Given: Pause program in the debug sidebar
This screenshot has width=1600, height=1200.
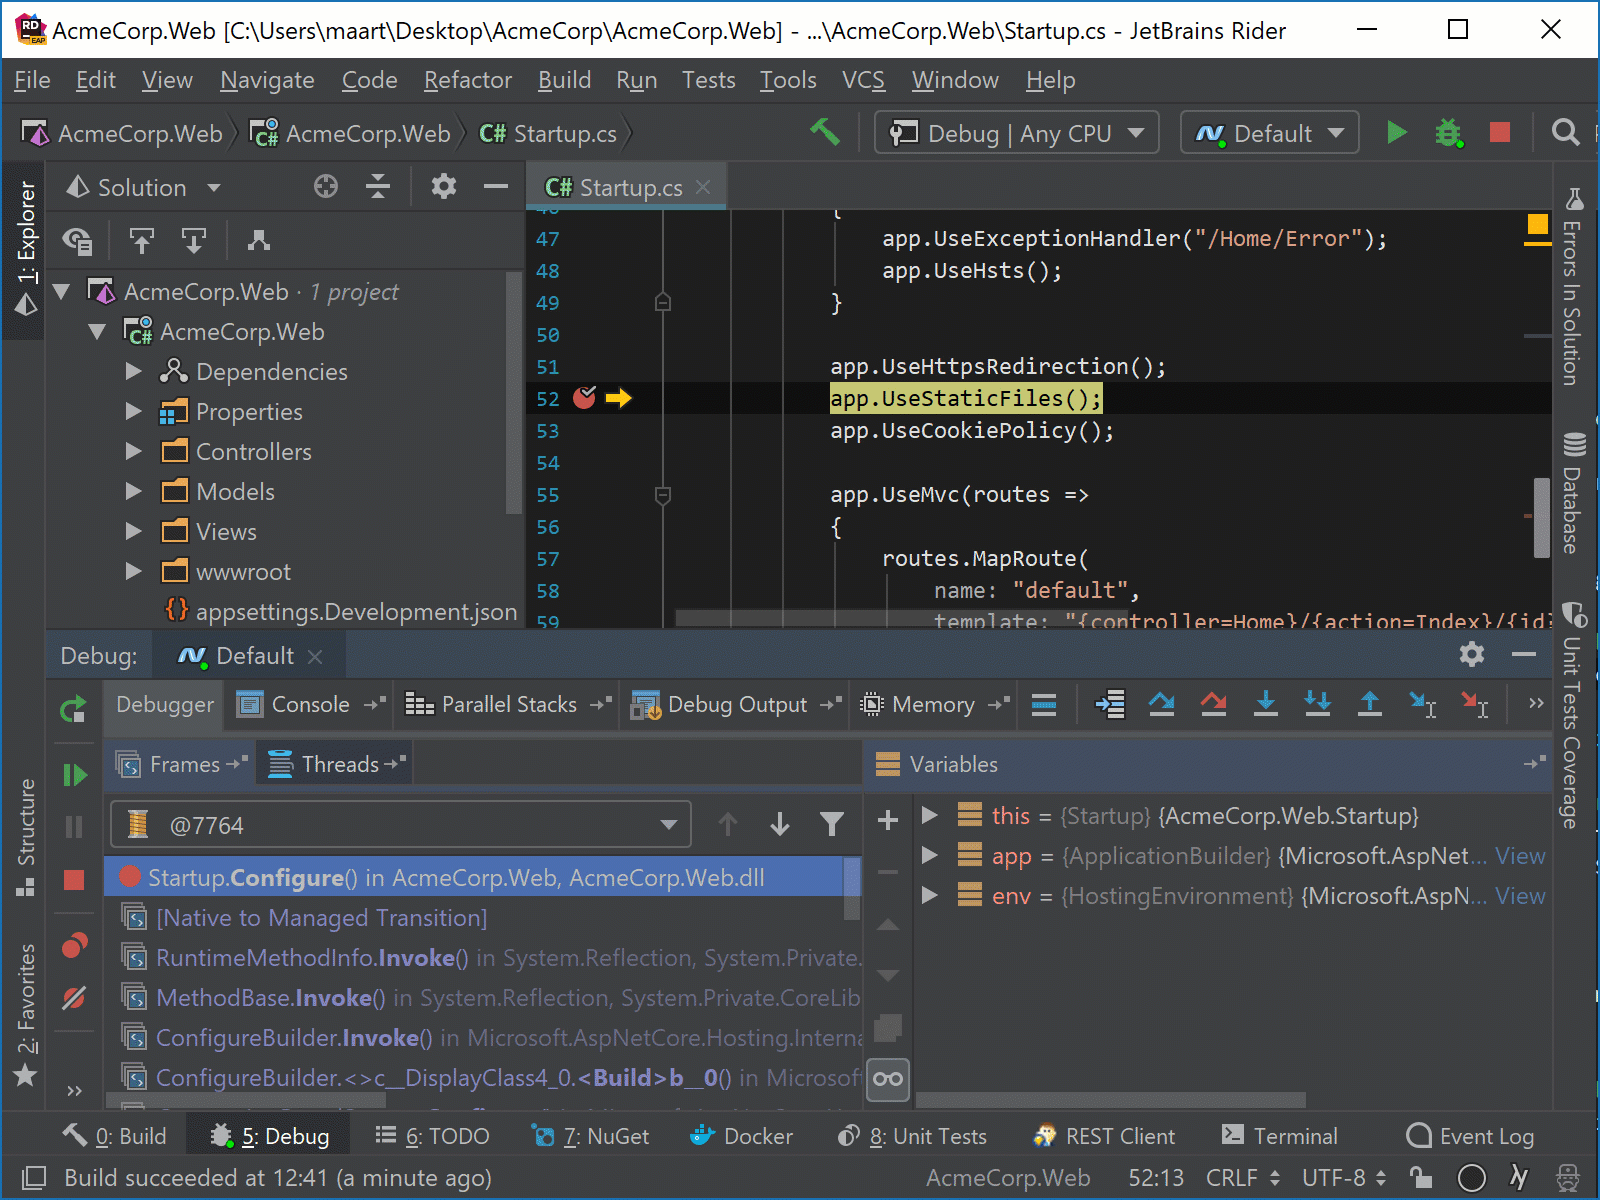Looking at the screenshot, I should [74, 826].
